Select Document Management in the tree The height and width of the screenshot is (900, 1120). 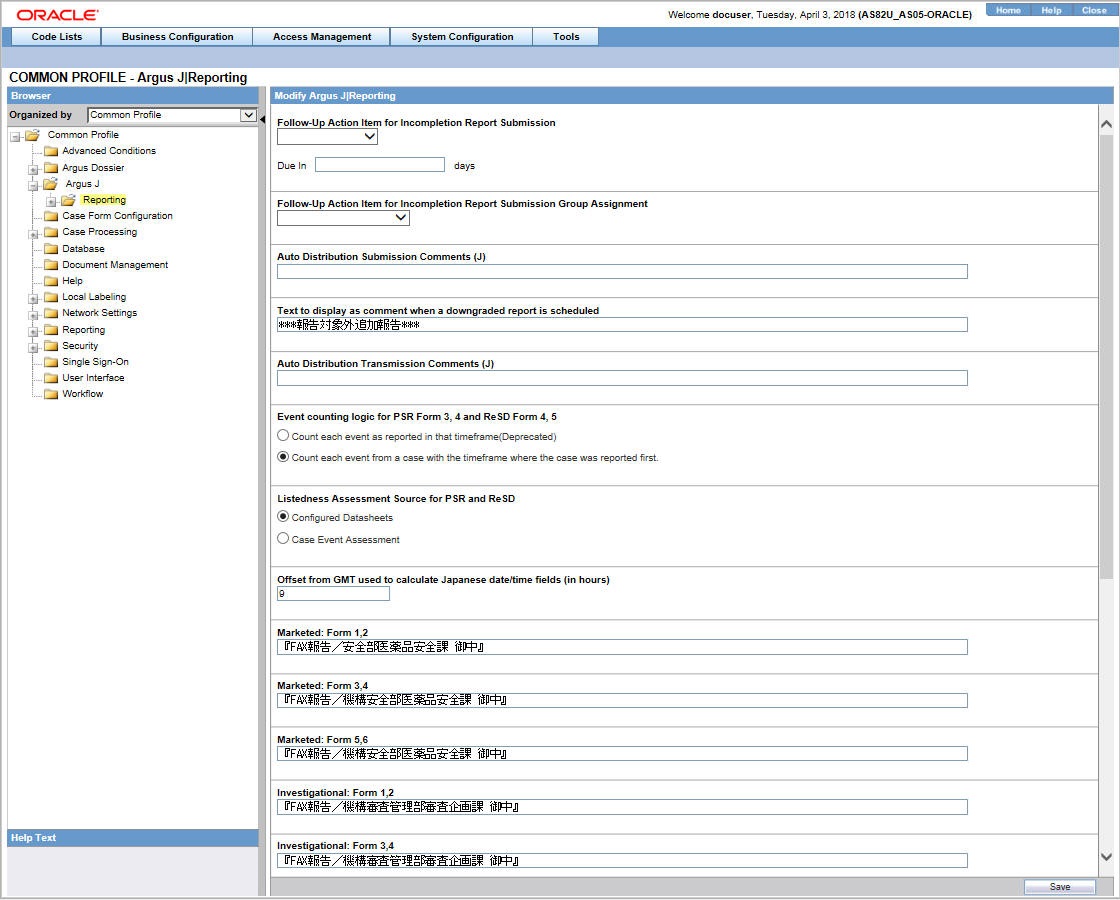tap(115, 265)
